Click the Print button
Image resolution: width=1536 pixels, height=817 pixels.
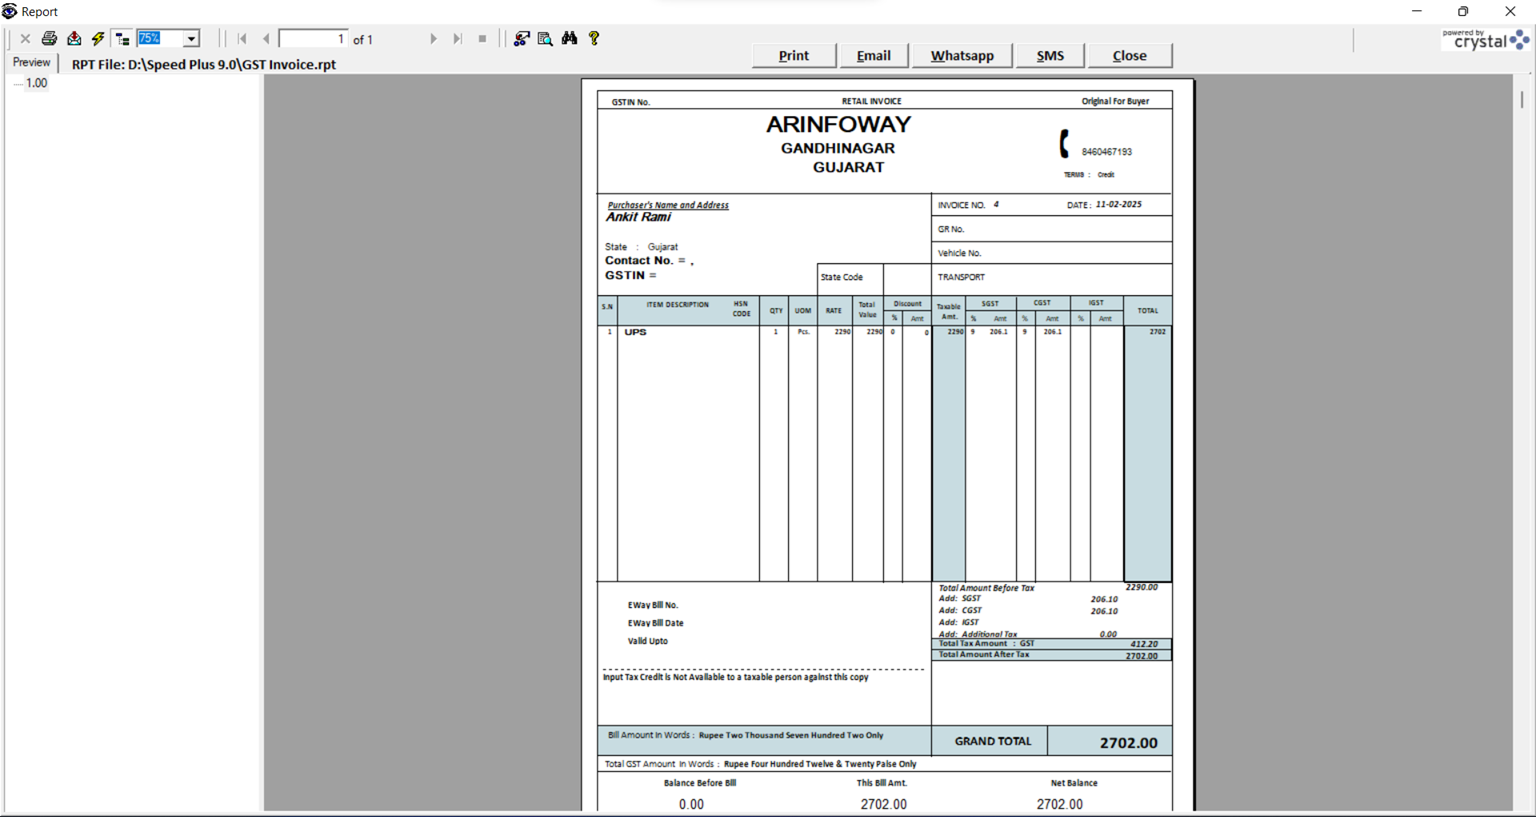(x=794, y=56)
